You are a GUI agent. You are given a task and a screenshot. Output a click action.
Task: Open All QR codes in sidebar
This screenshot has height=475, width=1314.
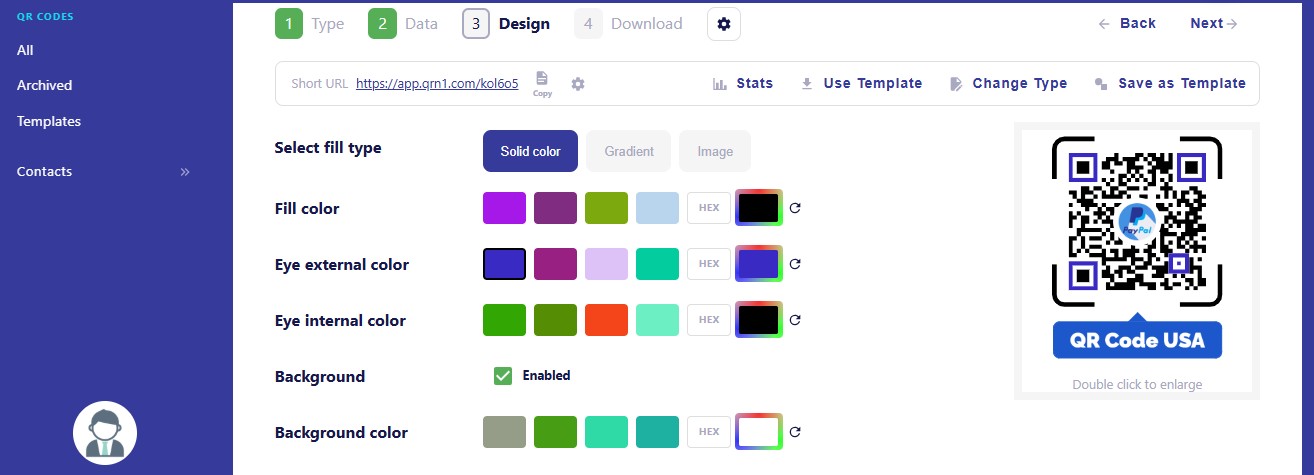(26, 50)
